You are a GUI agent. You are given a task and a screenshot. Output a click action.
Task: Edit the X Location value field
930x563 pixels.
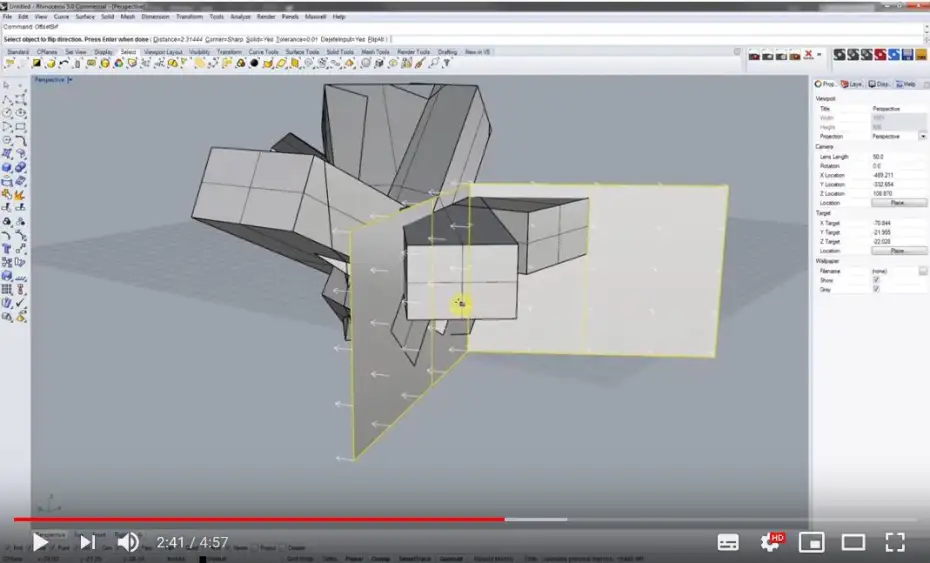[898, 176]
